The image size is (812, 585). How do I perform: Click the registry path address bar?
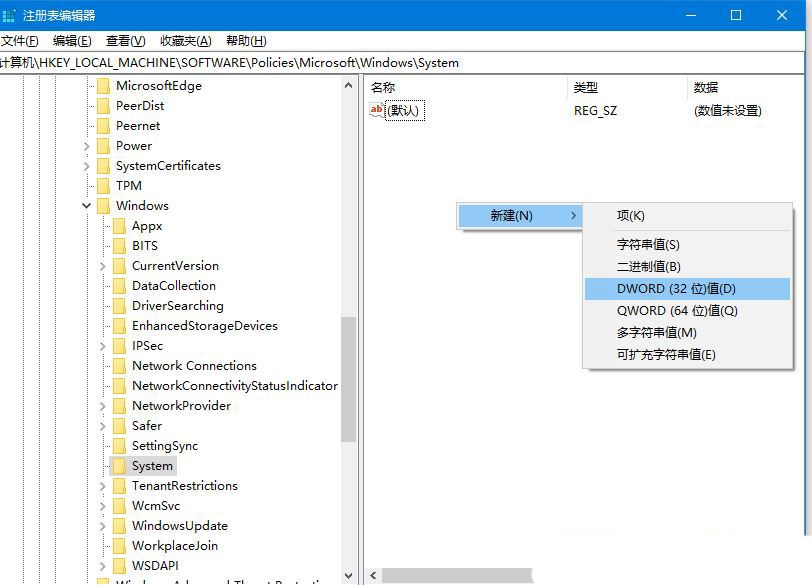[402, 63]
